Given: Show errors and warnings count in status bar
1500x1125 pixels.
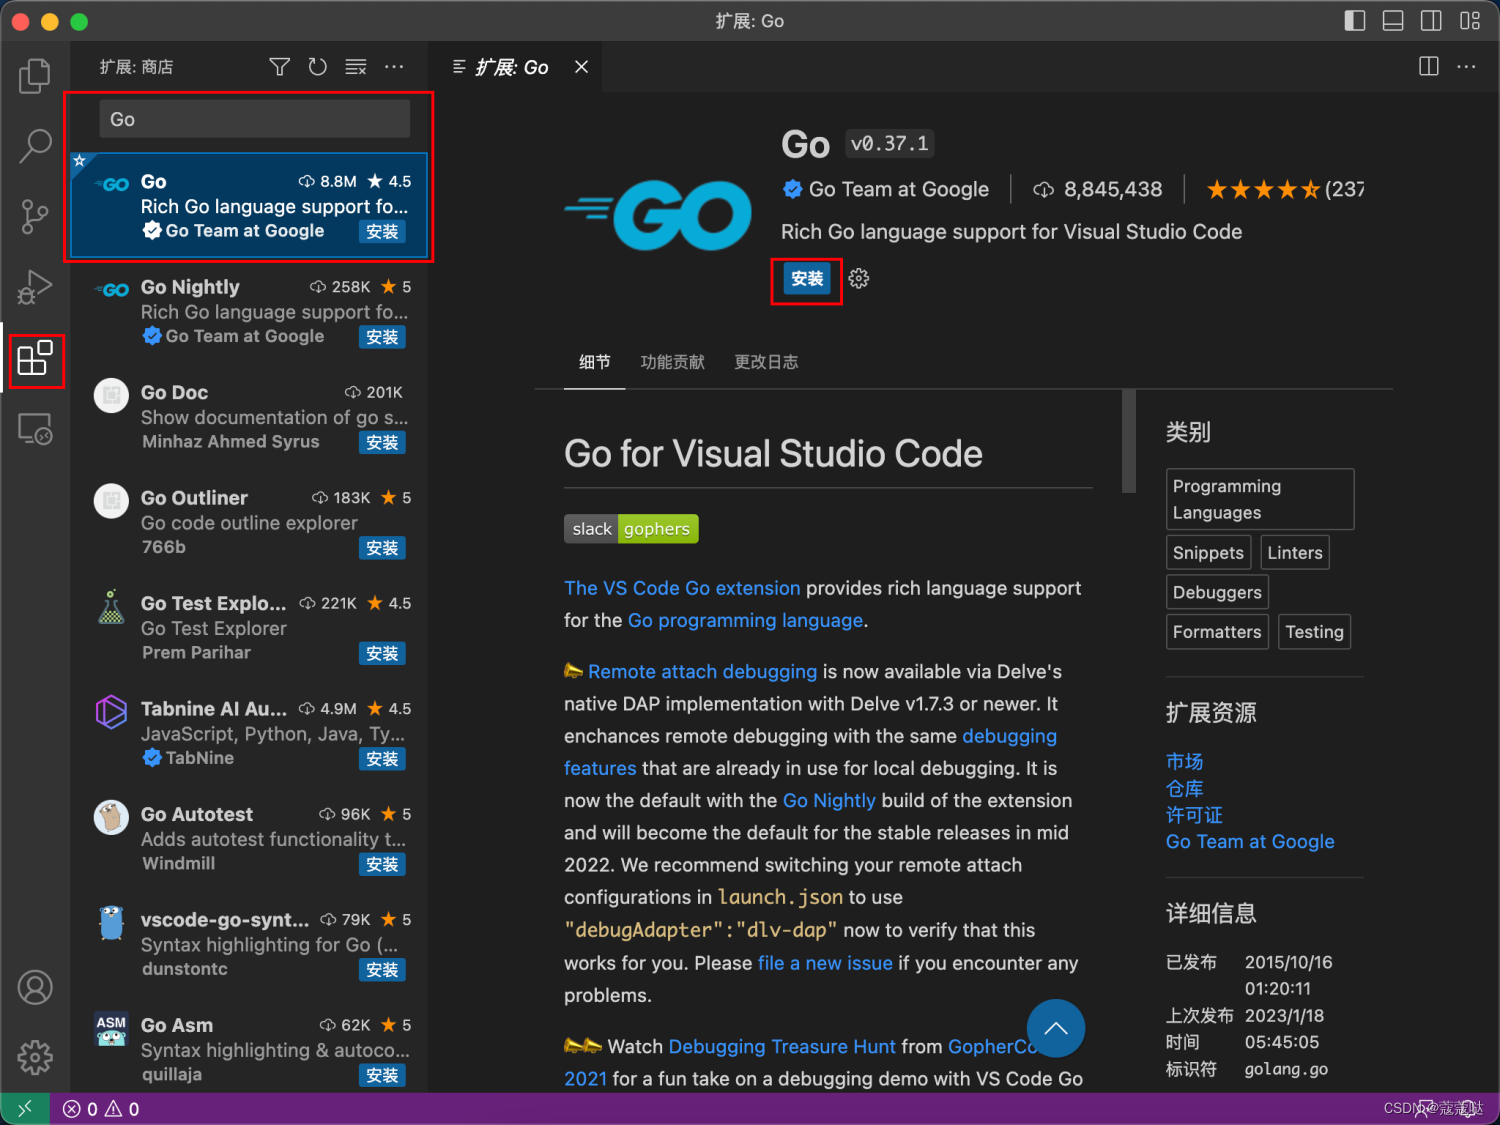Looking at the screenshot, I should 101,1109.
